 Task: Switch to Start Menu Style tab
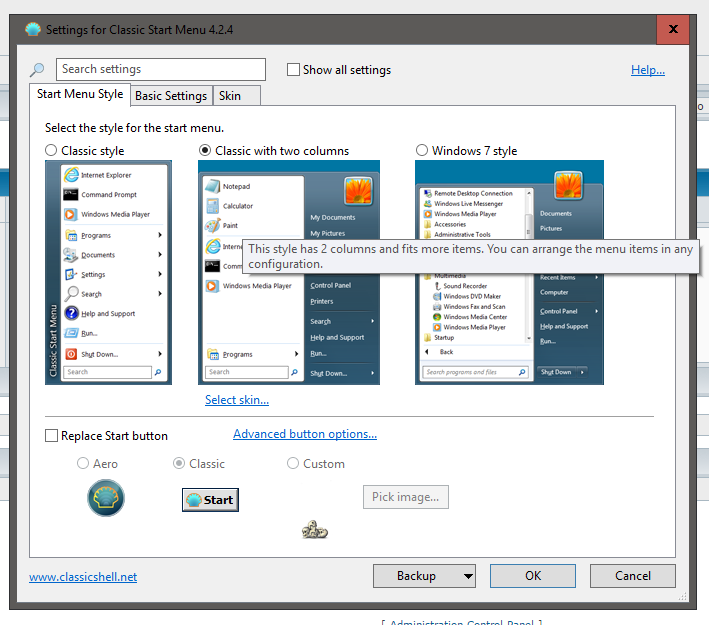click(x=80, y=94)
